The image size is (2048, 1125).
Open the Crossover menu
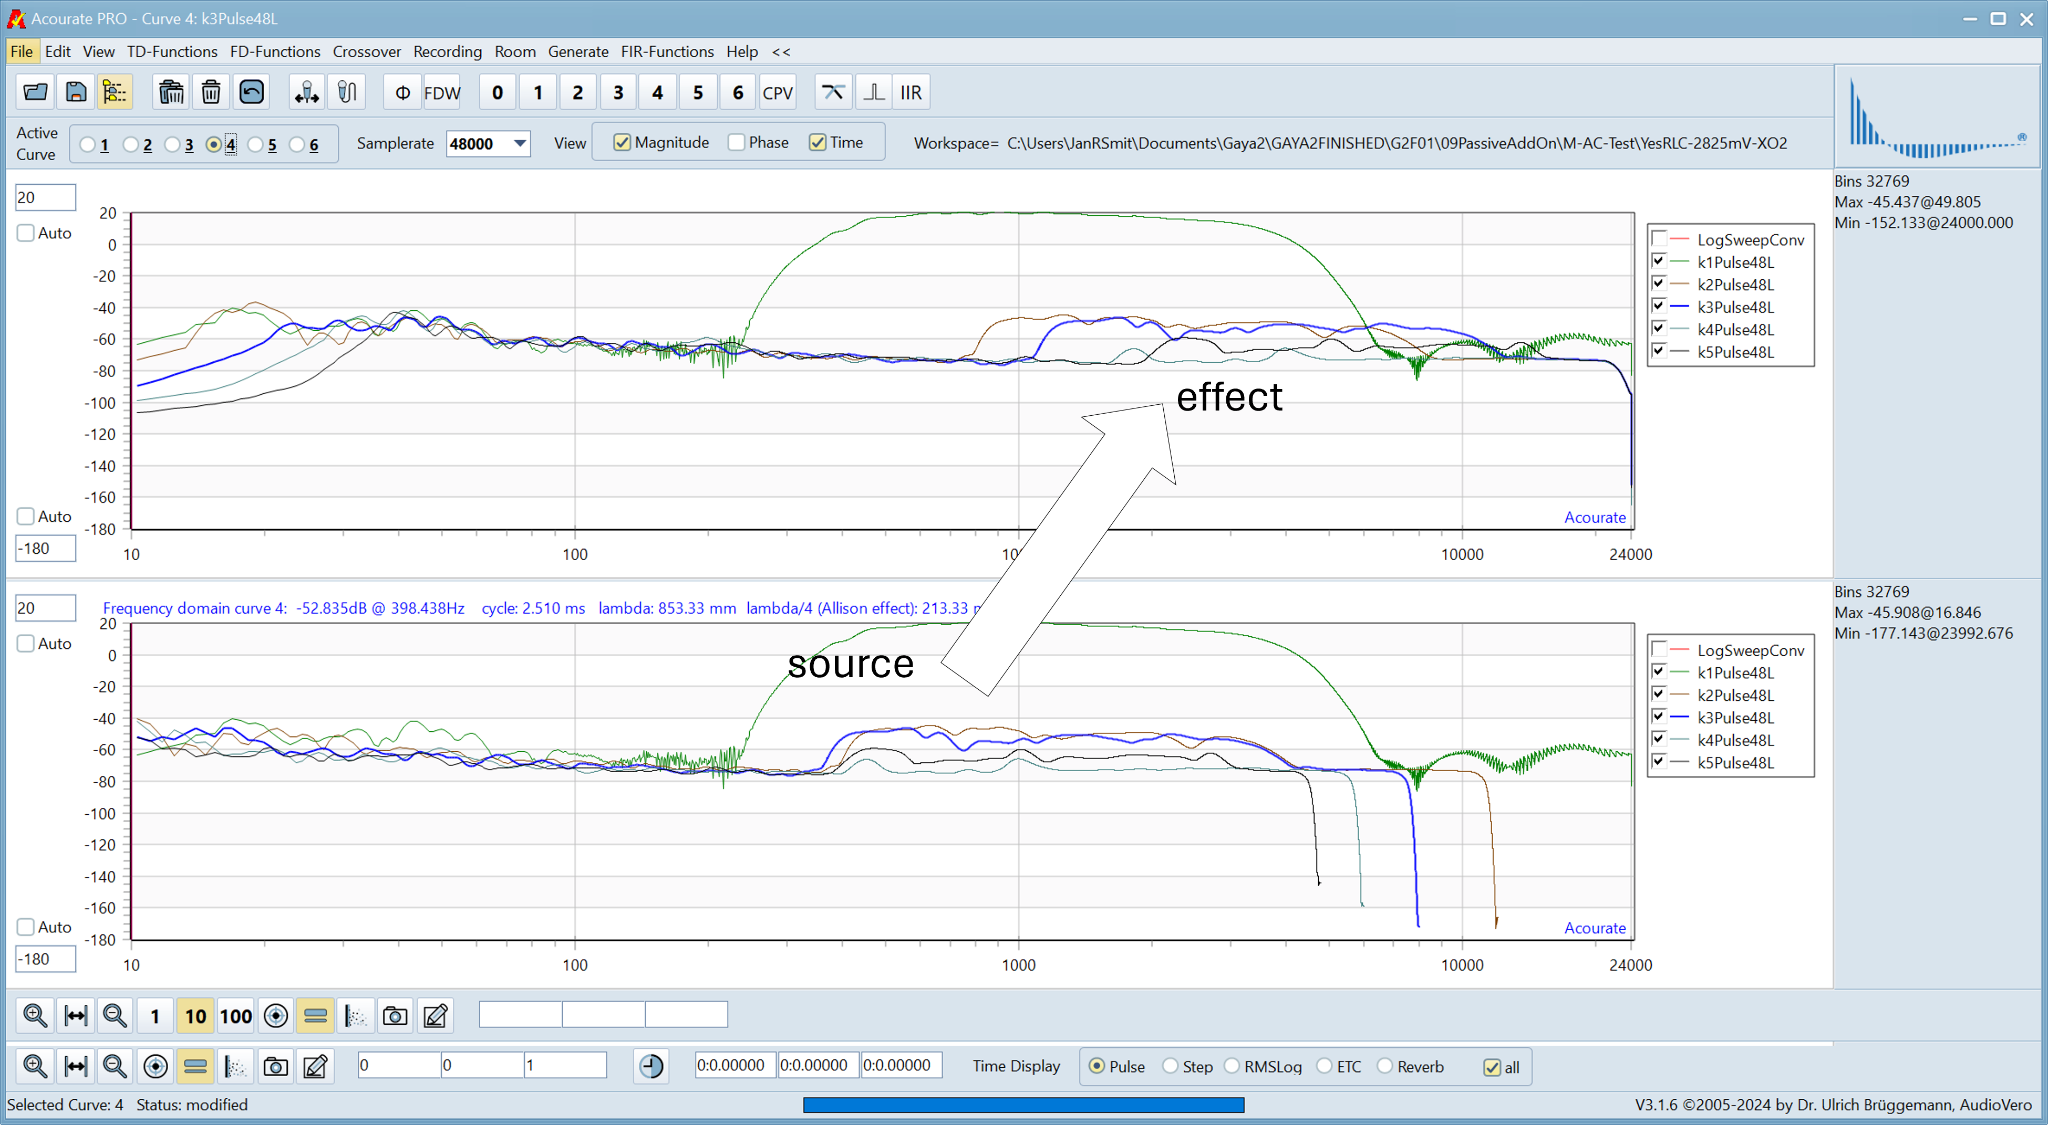point(367,51)
